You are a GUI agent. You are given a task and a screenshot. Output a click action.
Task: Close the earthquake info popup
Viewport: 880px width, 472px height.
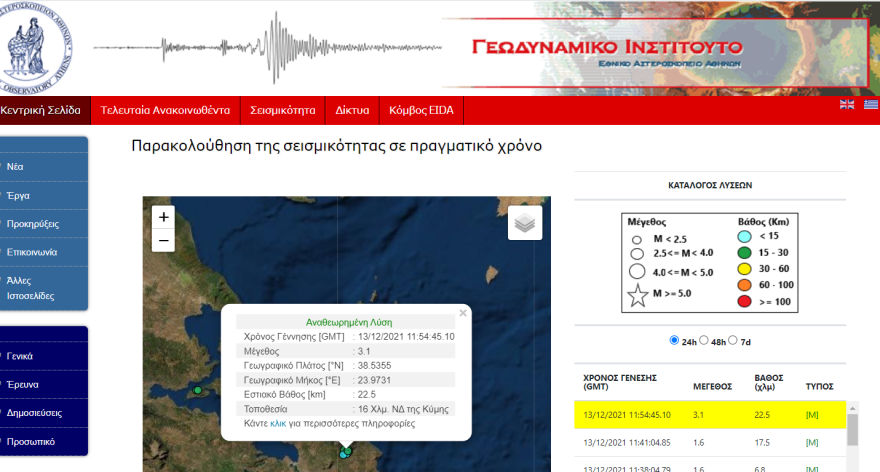(462, 313)
